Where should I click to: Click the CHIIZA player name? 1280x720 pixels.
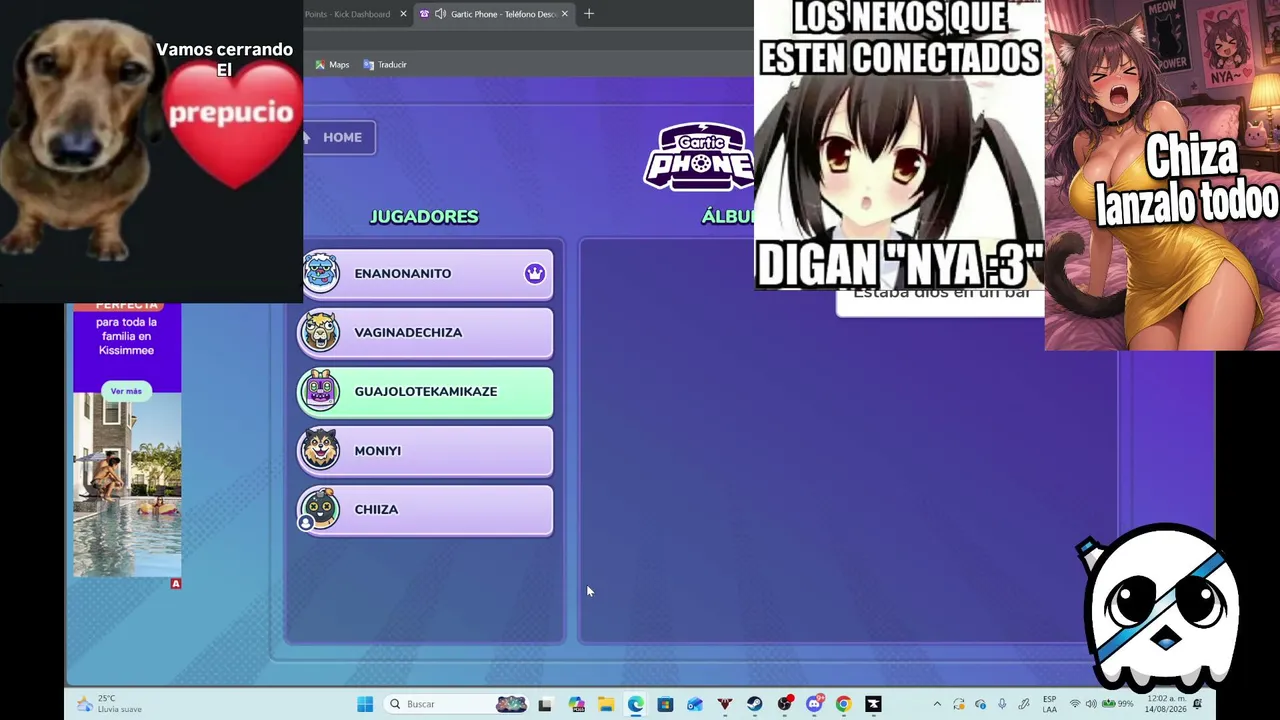[x=376, y=510]
